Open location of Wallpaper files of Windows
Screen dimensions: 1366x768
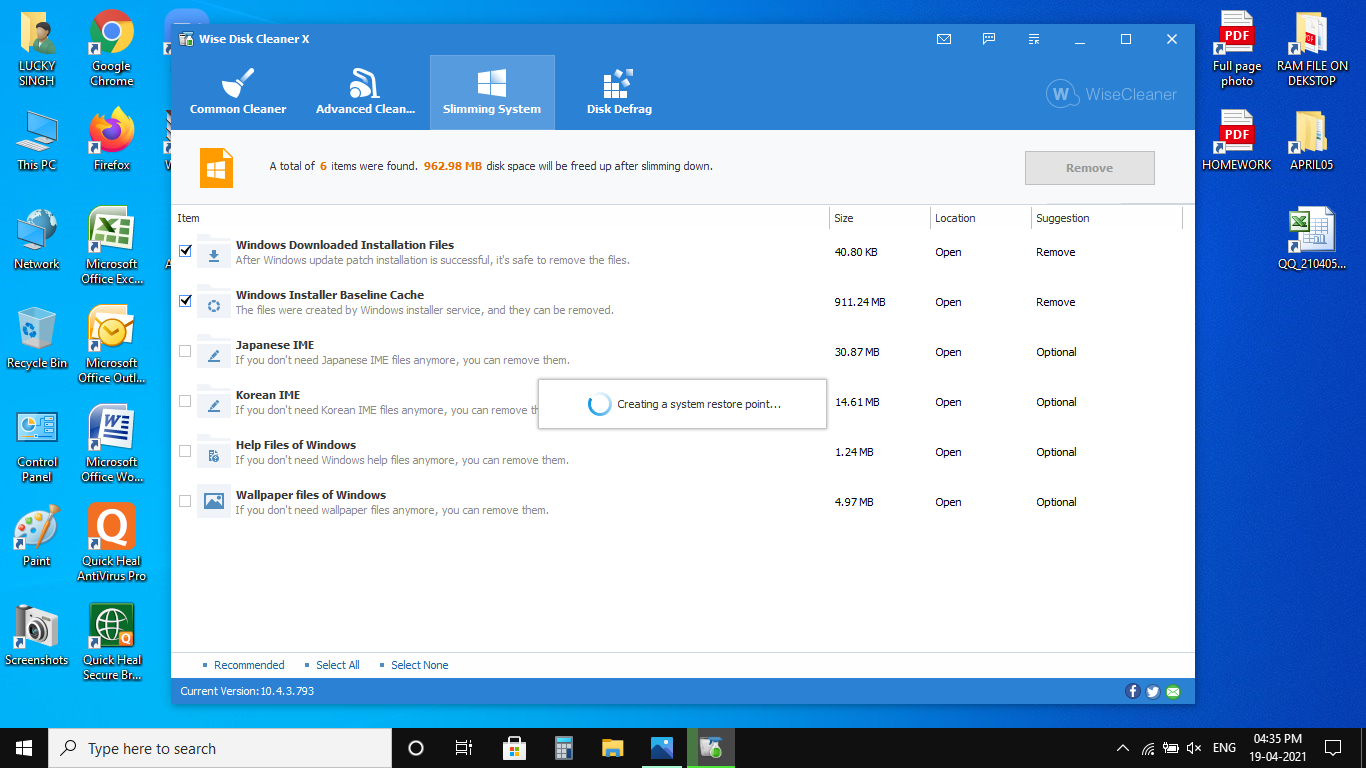pos(948,502)
